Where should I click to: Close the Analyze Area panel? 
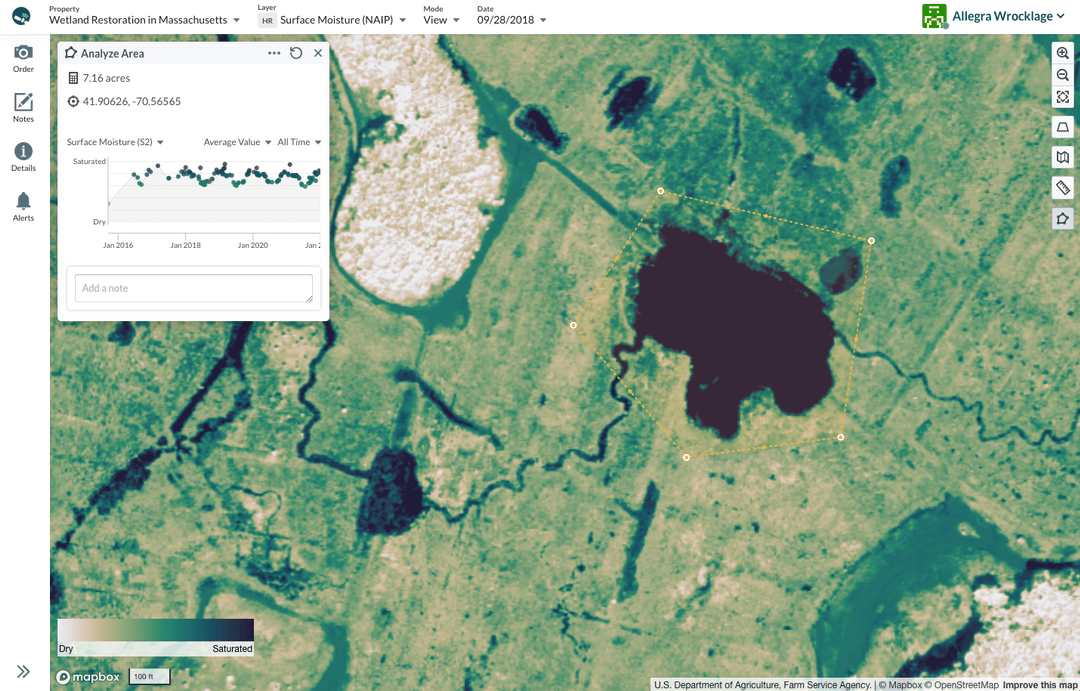[x=318, y=53]
